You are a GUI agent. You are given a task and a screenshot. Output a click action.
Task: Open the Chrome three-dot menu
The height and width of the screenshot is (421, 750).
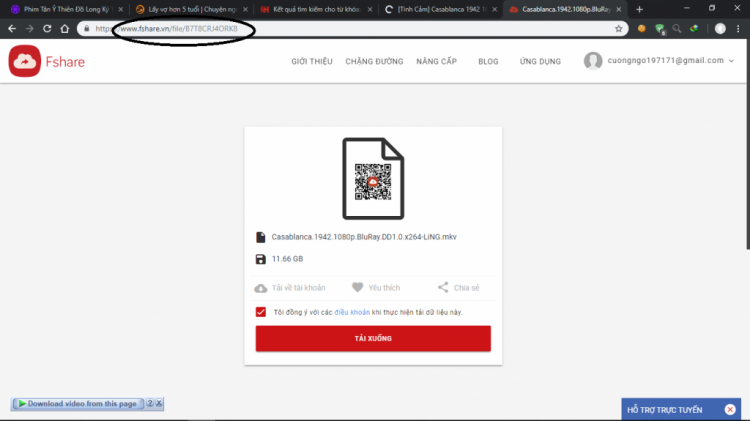click(x=738, y=29)
